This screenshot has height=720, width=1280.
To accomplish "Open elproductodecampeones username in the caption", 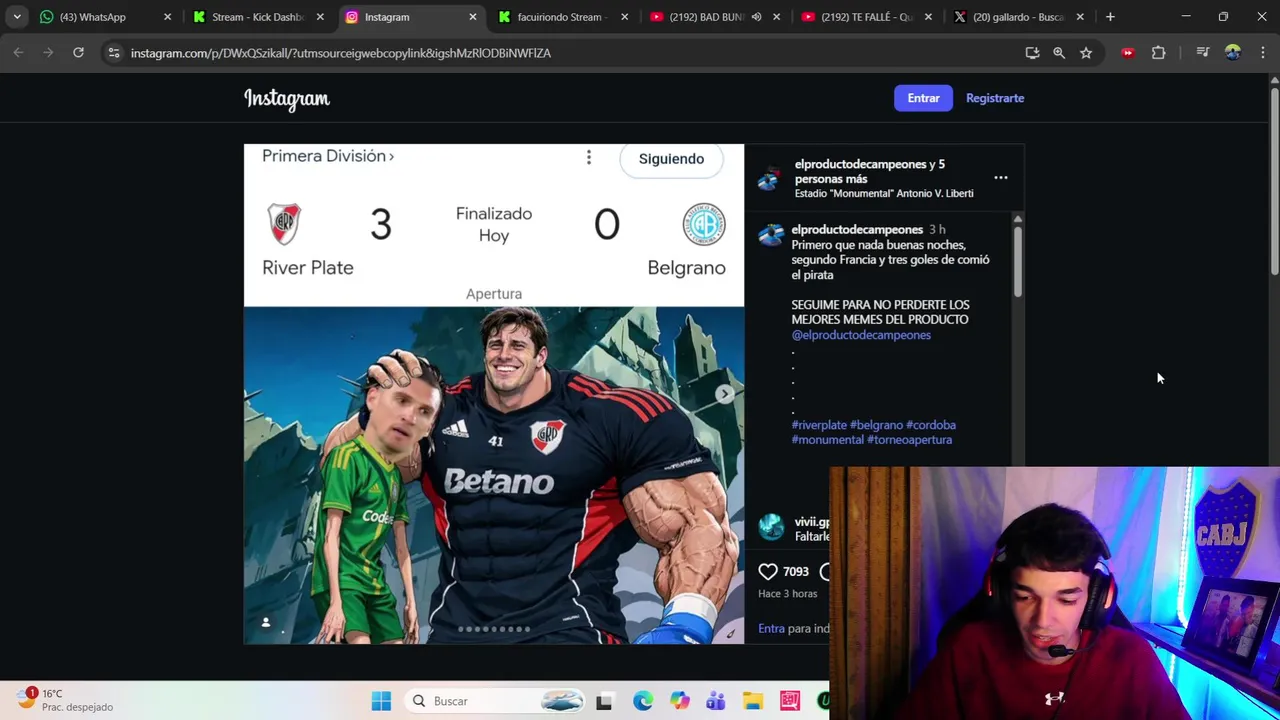I will tap(857, 230).
